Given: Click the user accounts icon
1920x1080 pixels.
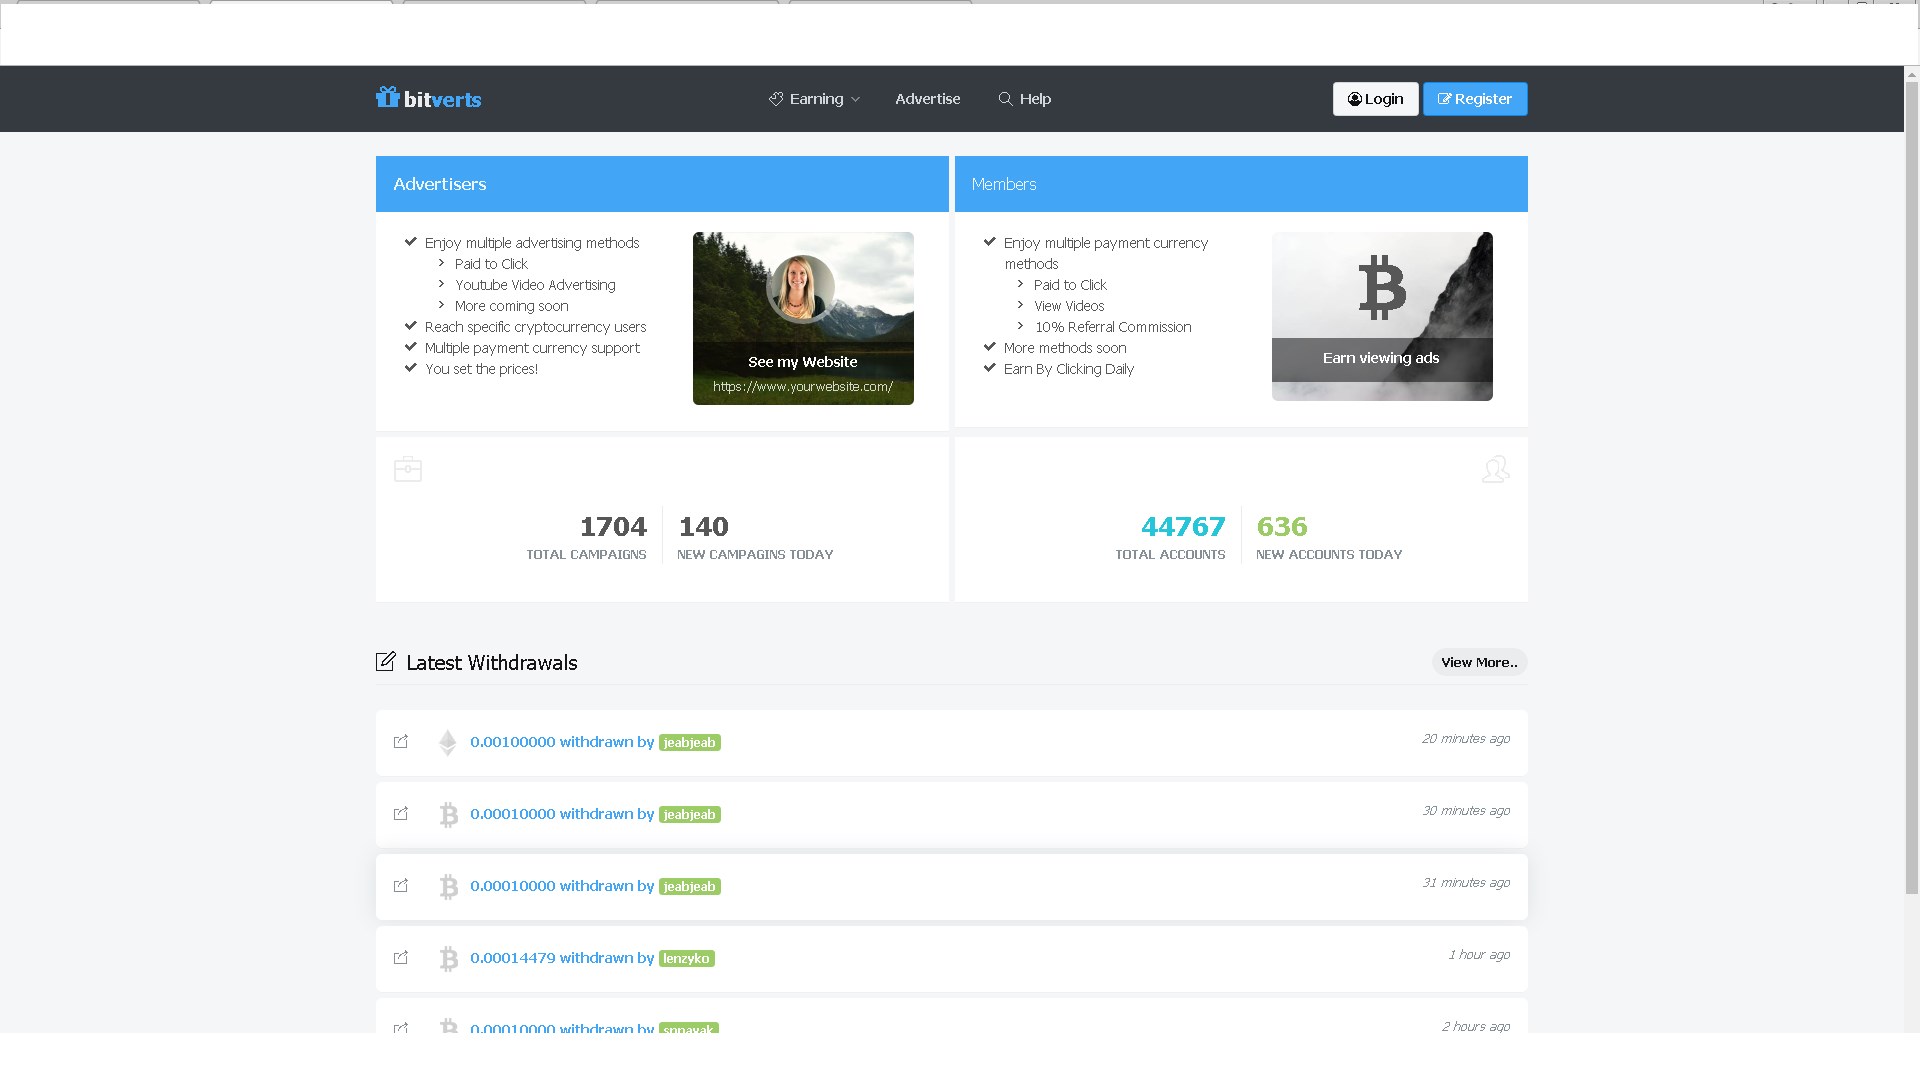Looking at the screenshot, I should [x=1495, y=469].
